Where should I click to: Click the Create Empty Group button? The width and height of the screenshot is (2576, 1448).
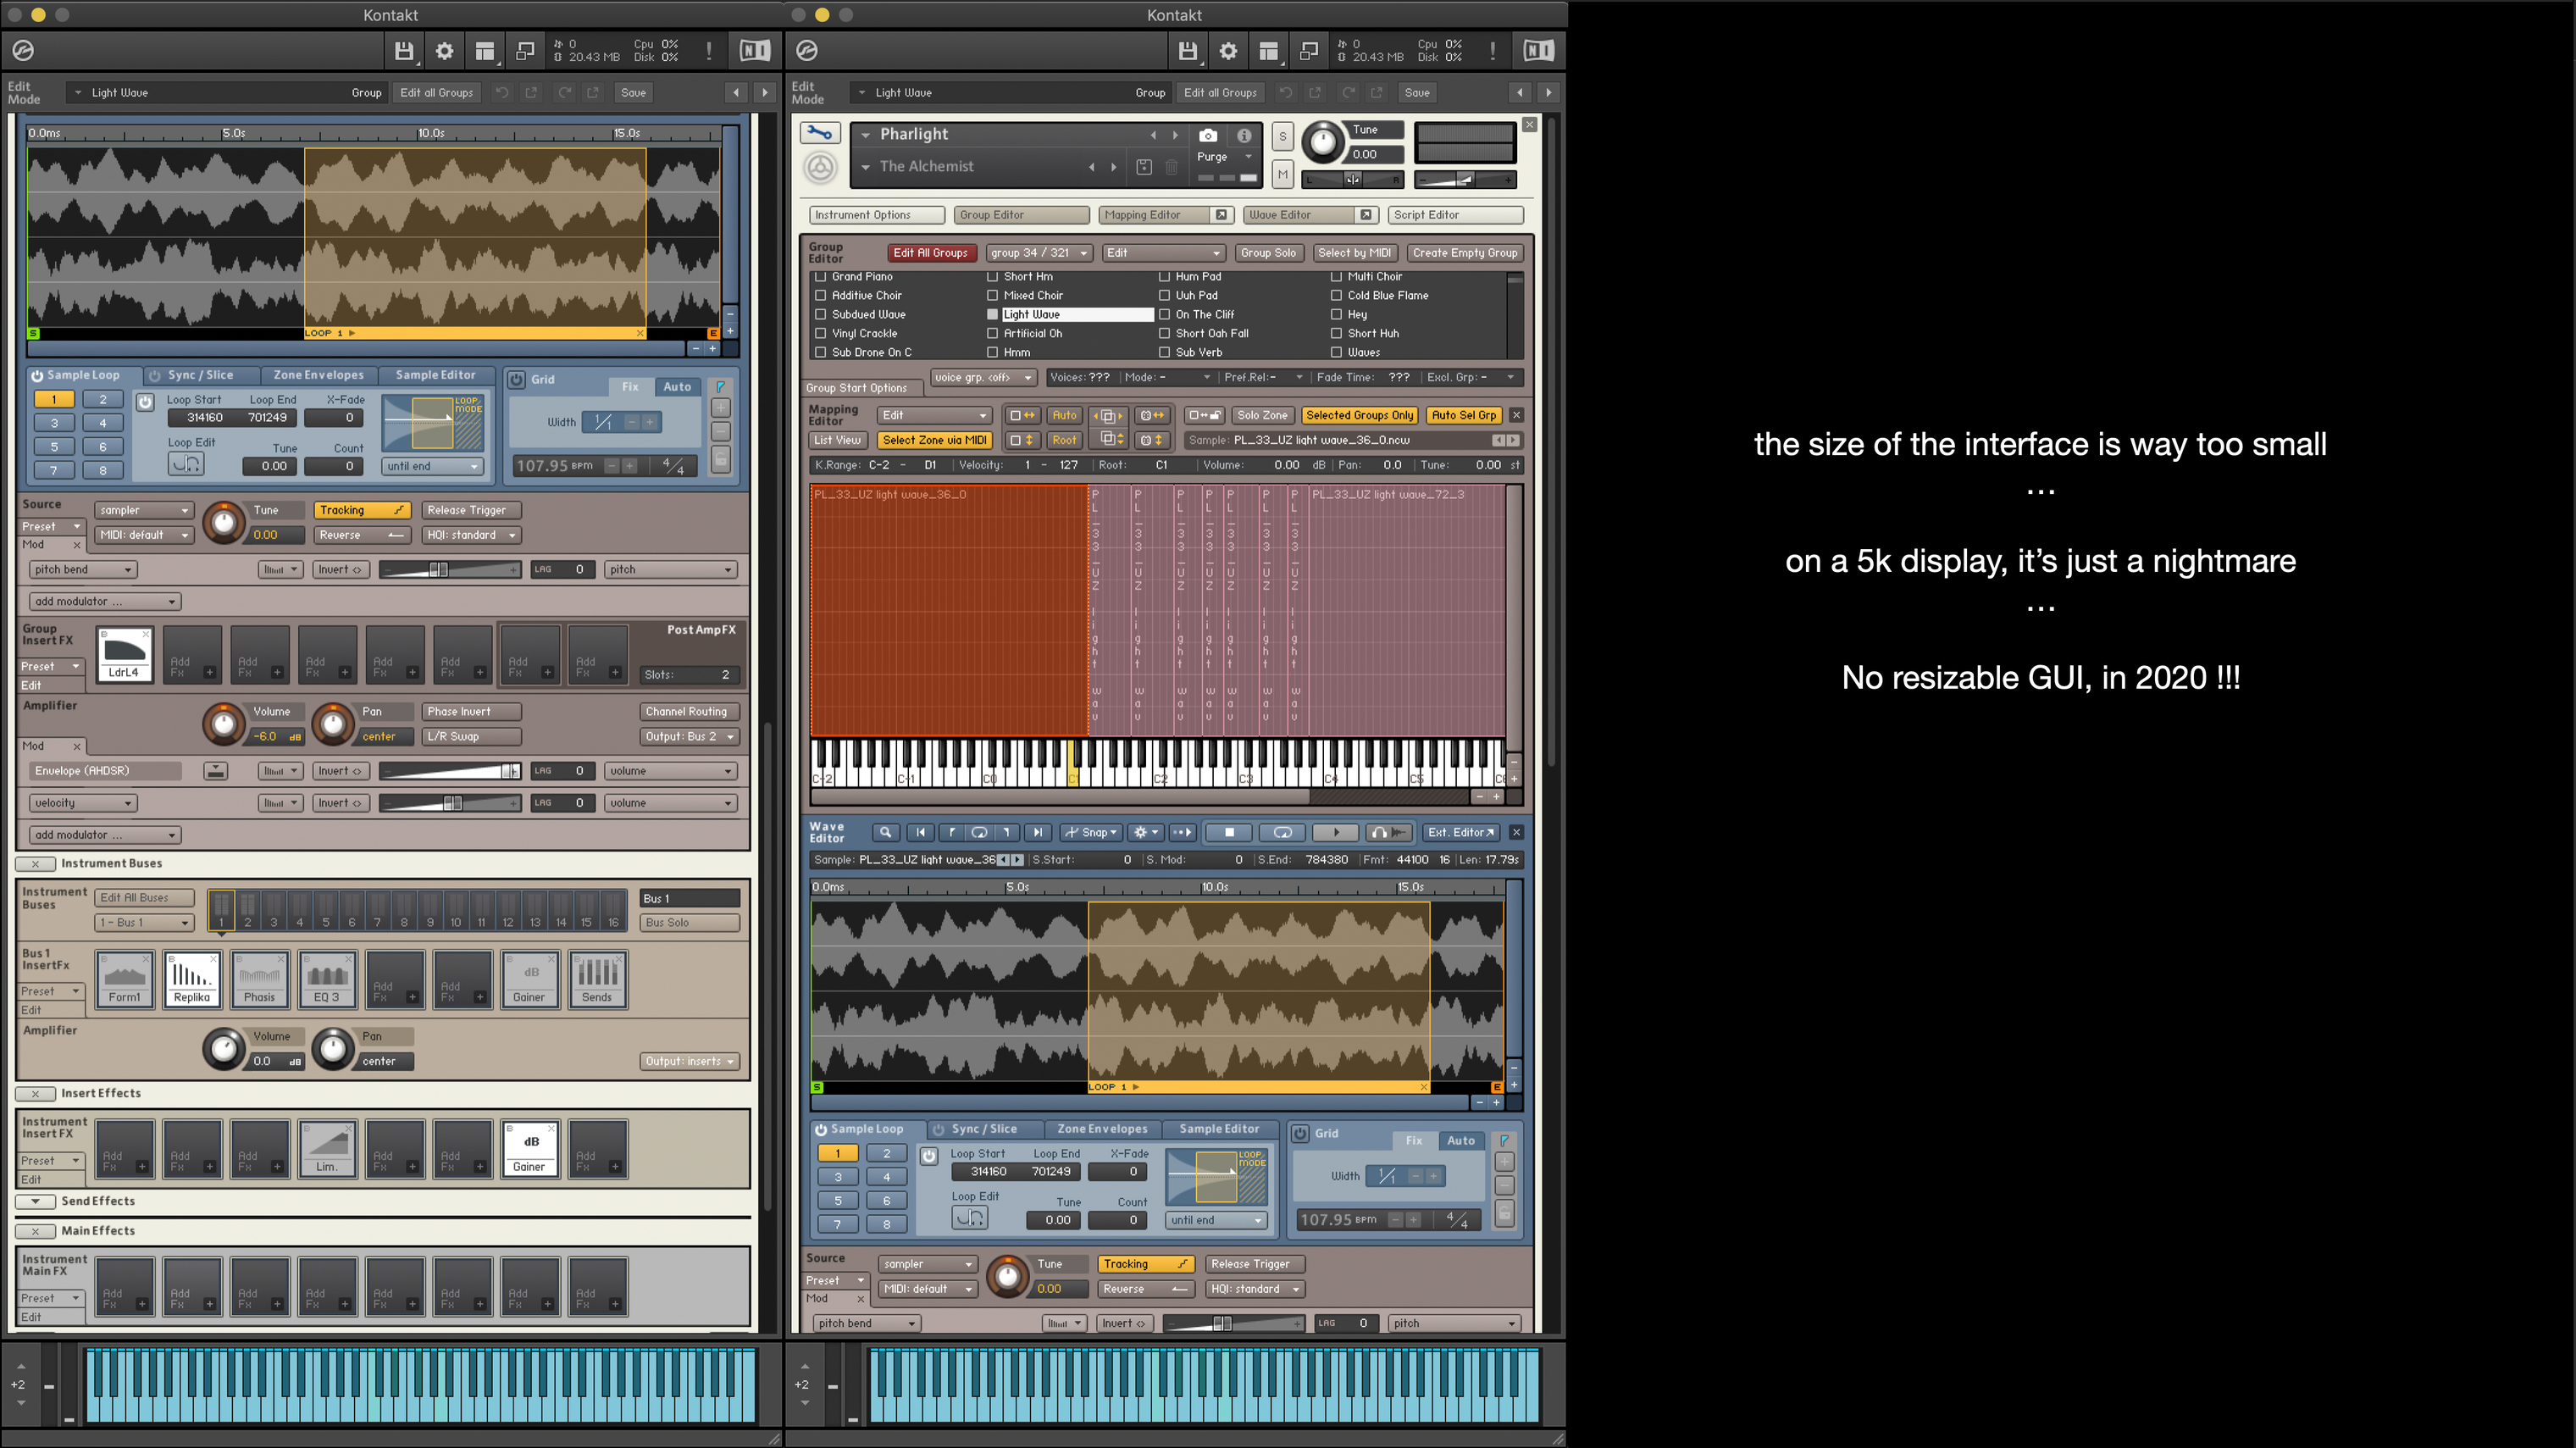1464,253
